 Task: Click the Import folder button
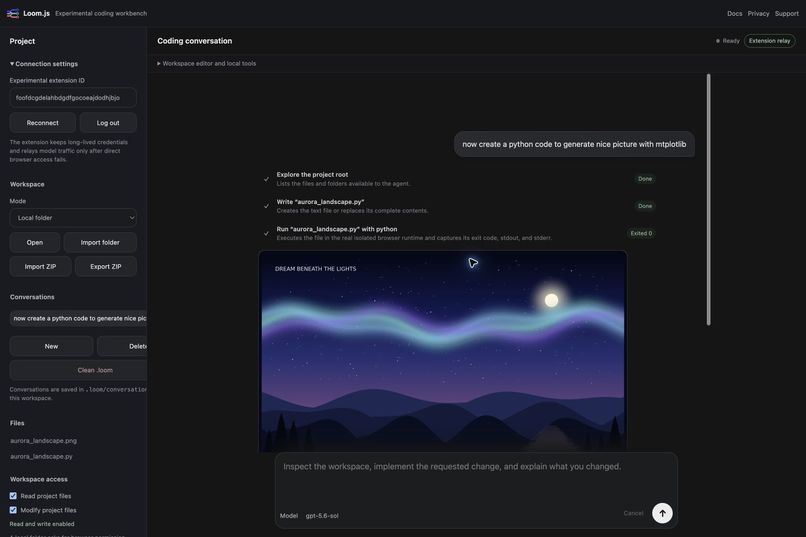coord(100,243)
